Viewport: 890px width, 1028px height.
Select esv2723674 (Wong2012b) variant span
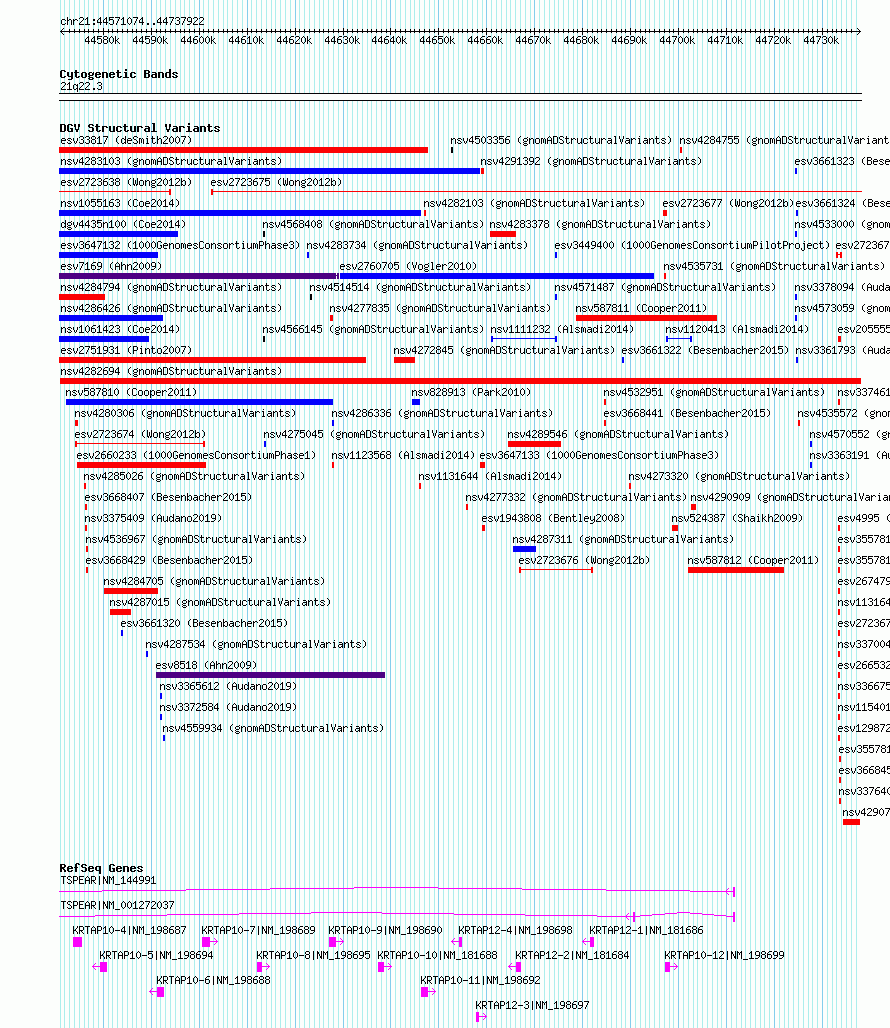click(140, 444)
